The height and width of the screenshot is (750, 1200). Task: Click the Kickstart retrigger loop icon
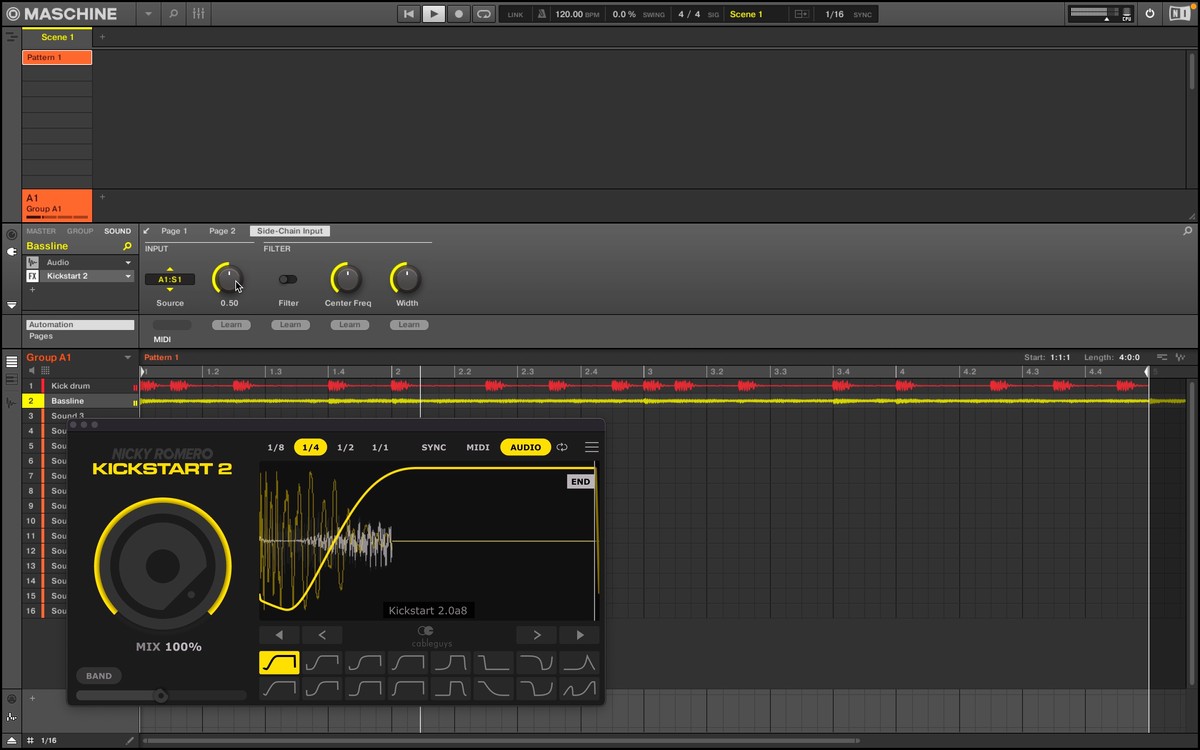point(562,447)
